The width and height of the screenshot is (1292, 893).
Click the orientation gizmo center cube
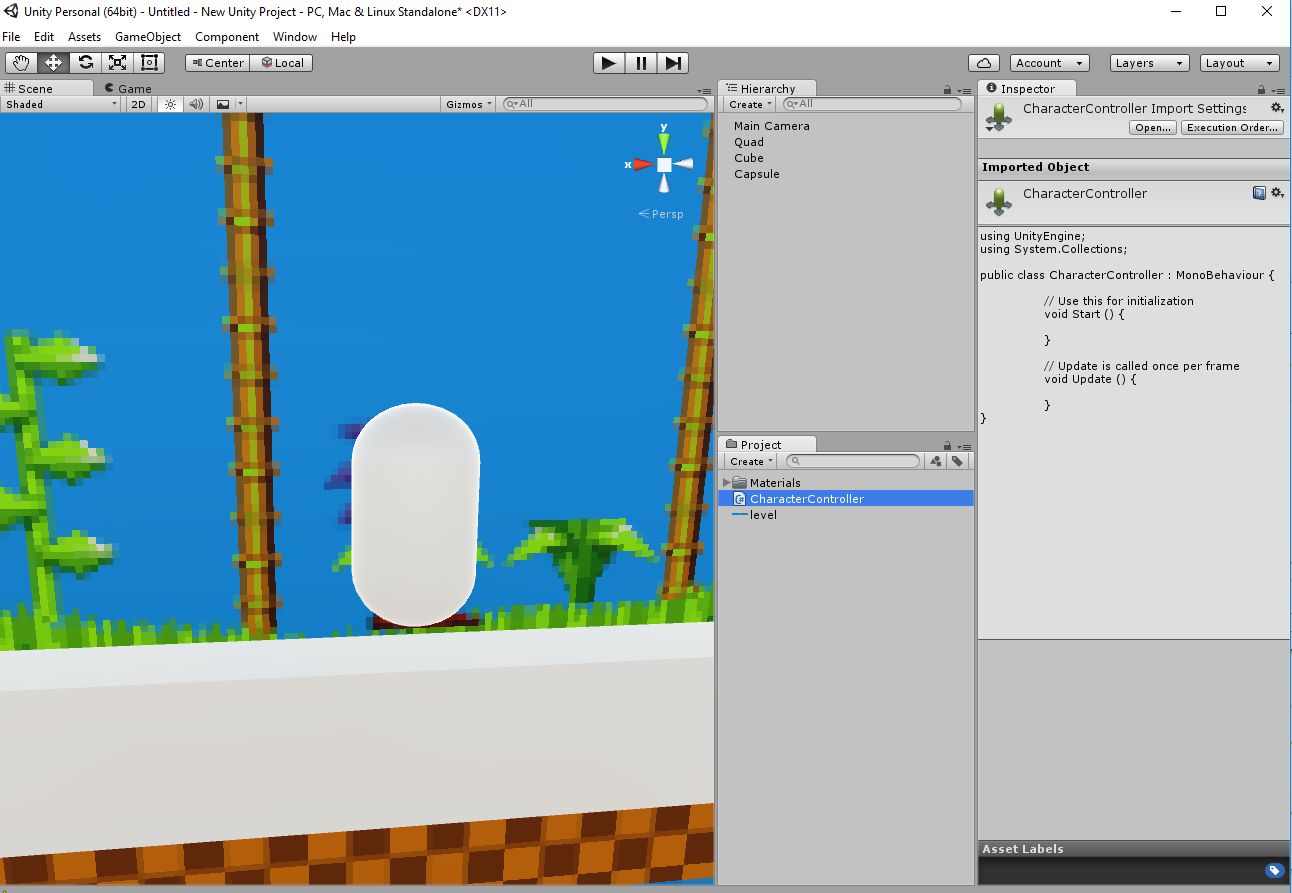pyautogui.click(x=664, y=164)
